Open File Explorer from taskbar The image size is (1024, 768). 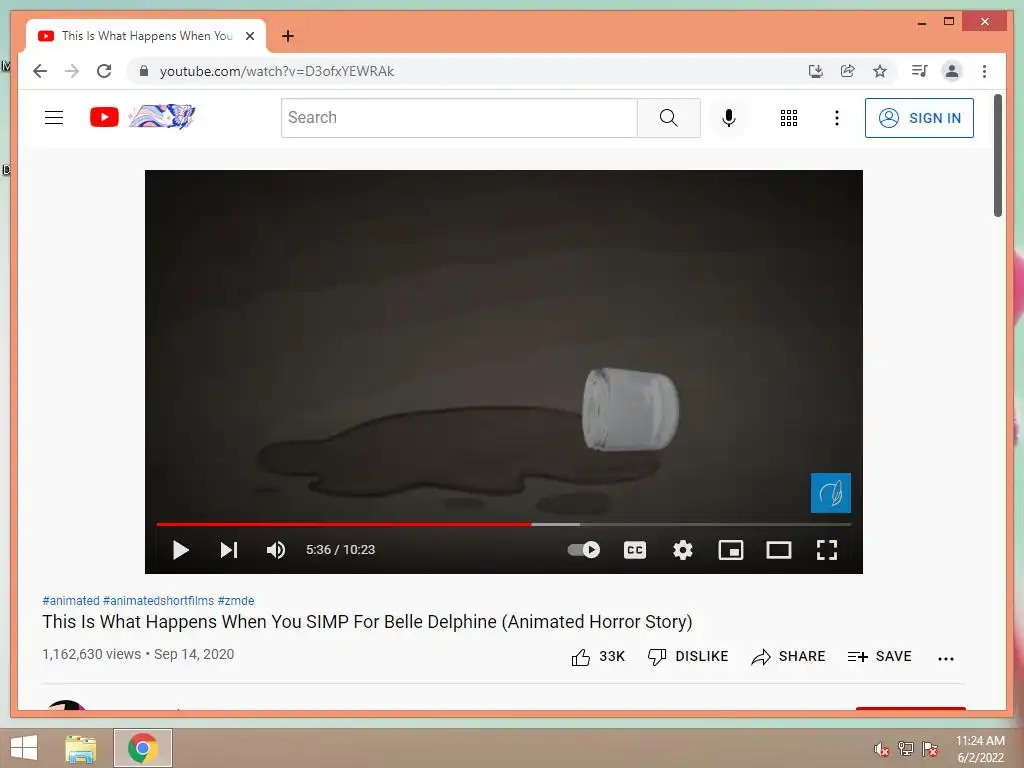(x=81, y=748)
